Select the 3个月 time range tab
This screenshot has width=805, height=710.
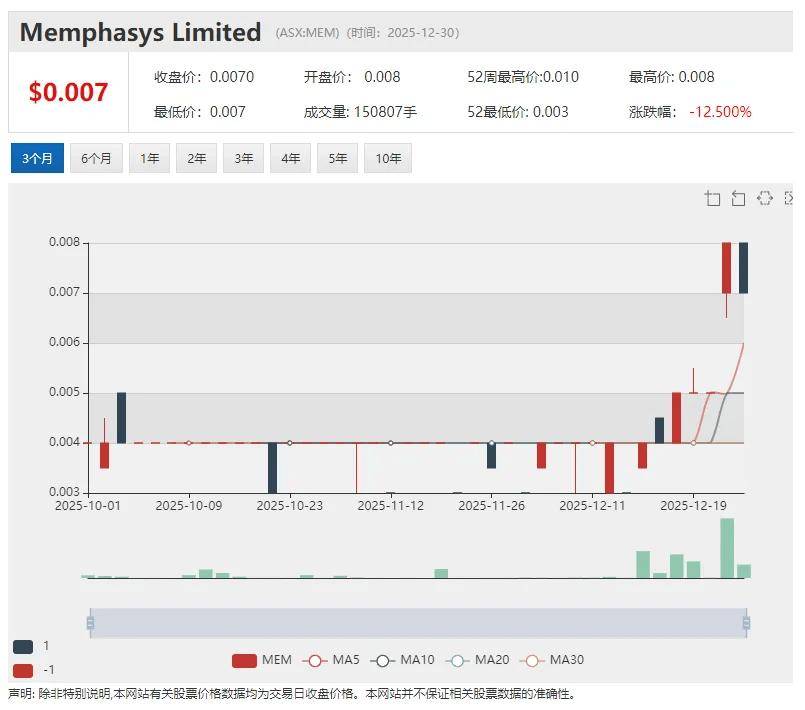[x=37, y=158]
